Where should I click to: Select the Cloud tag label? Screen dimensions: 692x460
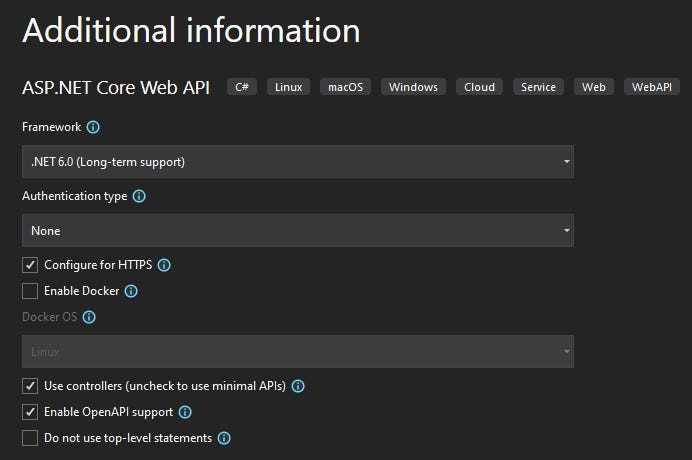479,87
